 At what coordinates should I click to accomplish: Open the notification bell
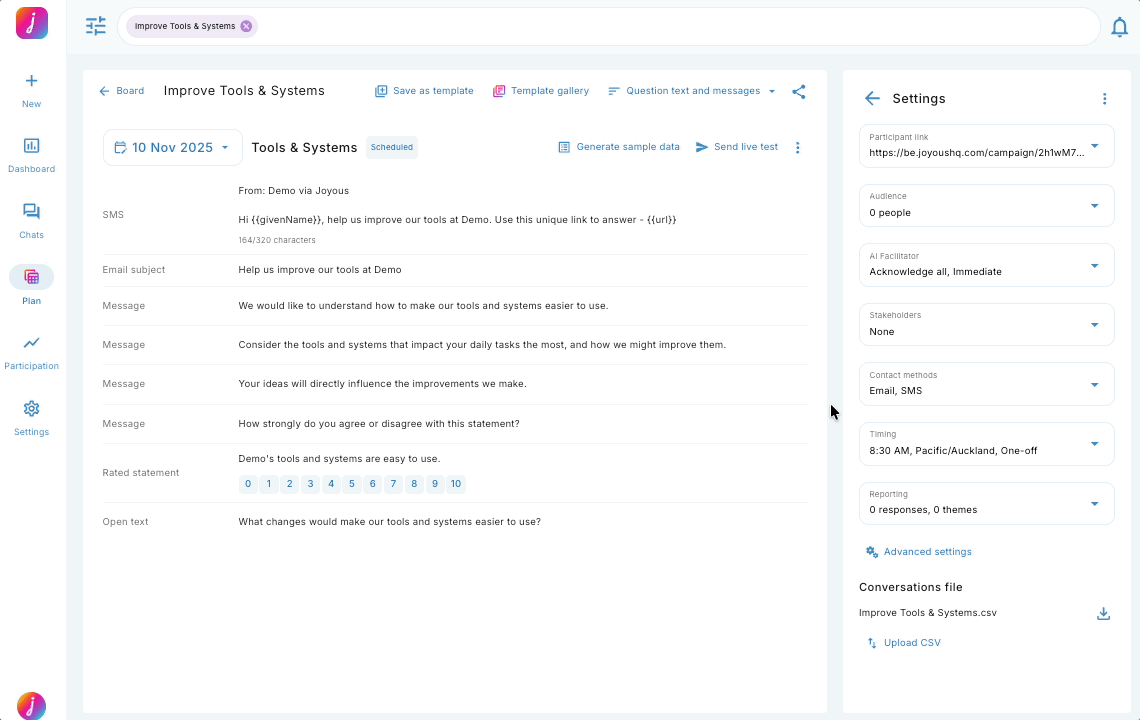pyautogui.click(x=1119, y=27)
